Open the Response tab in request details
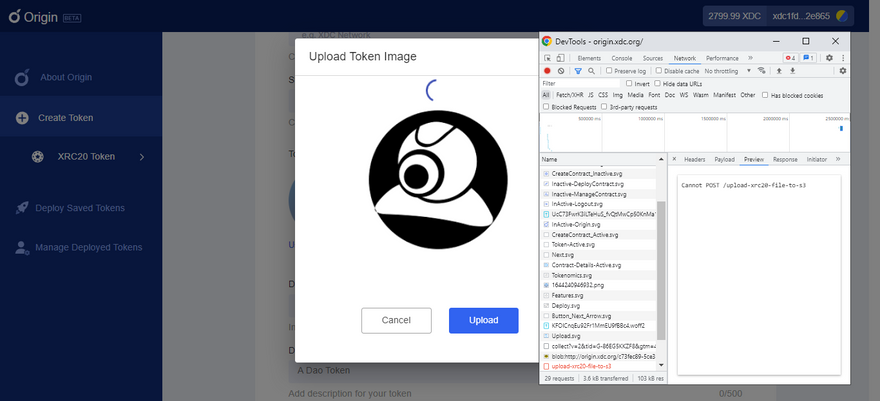The image size is (880, 401). tap(785, 159)
